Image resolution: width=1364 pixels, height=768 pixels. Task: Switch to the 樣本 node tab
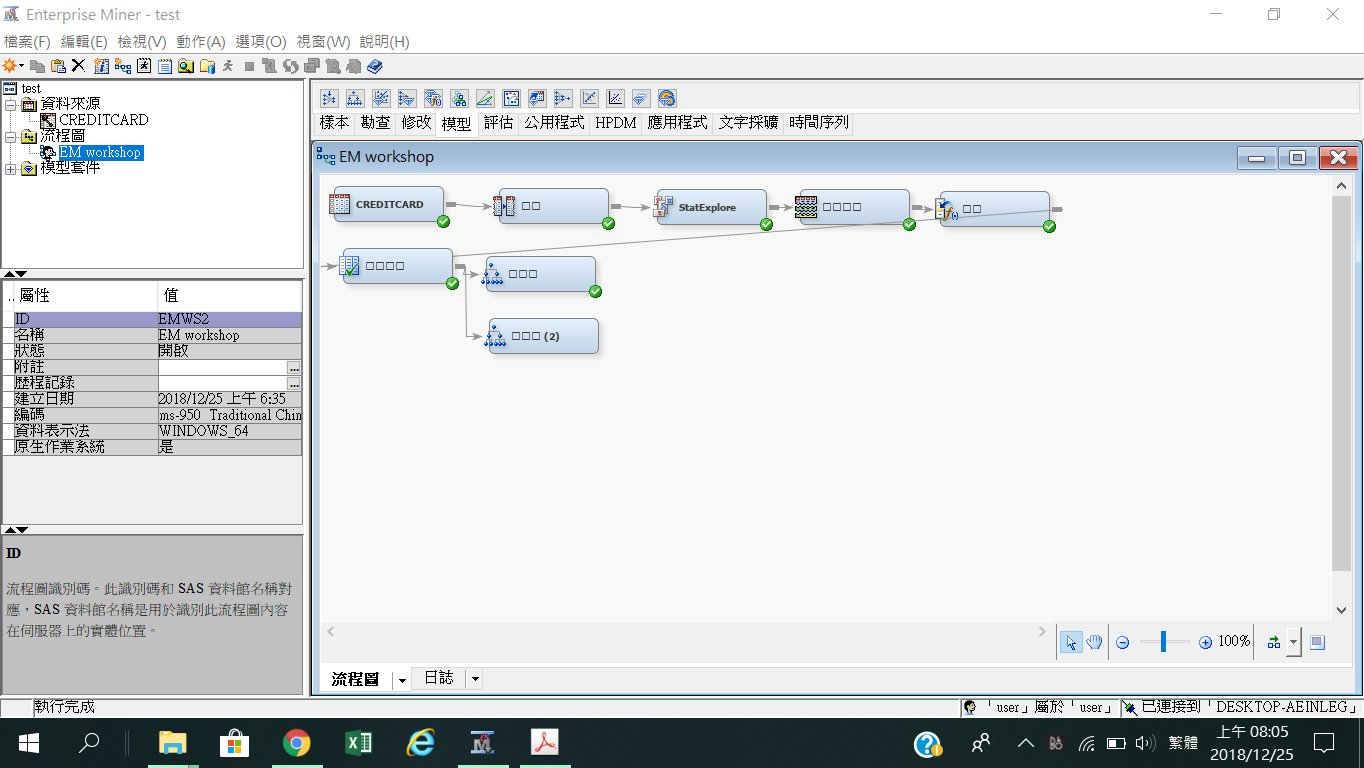pyautogui.click(x=334, y=123)
